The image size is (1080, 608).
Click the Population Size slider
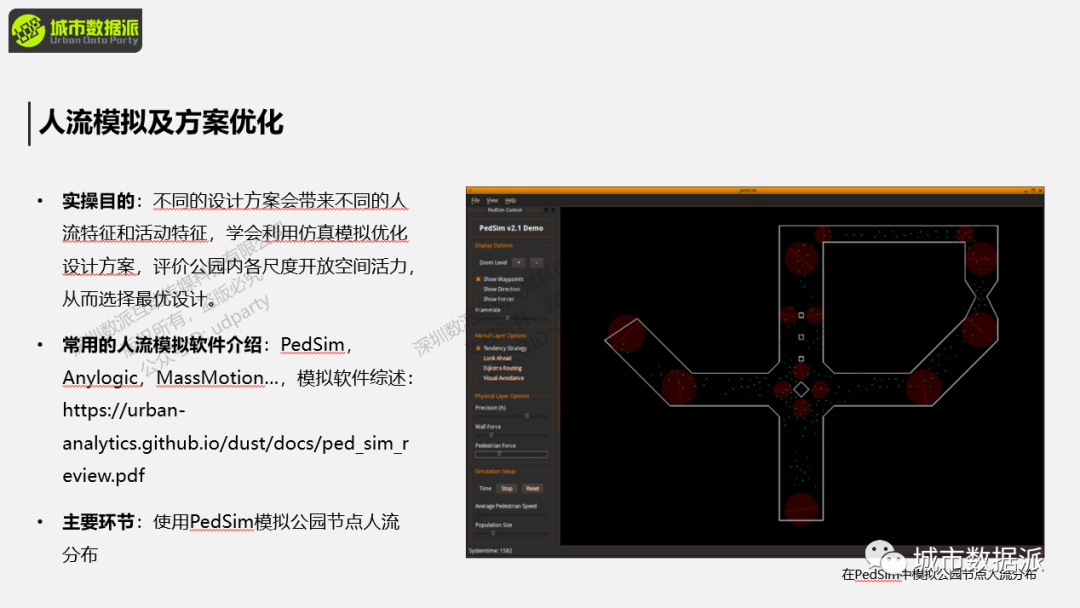pyautogui.click(x=511, y=533)
